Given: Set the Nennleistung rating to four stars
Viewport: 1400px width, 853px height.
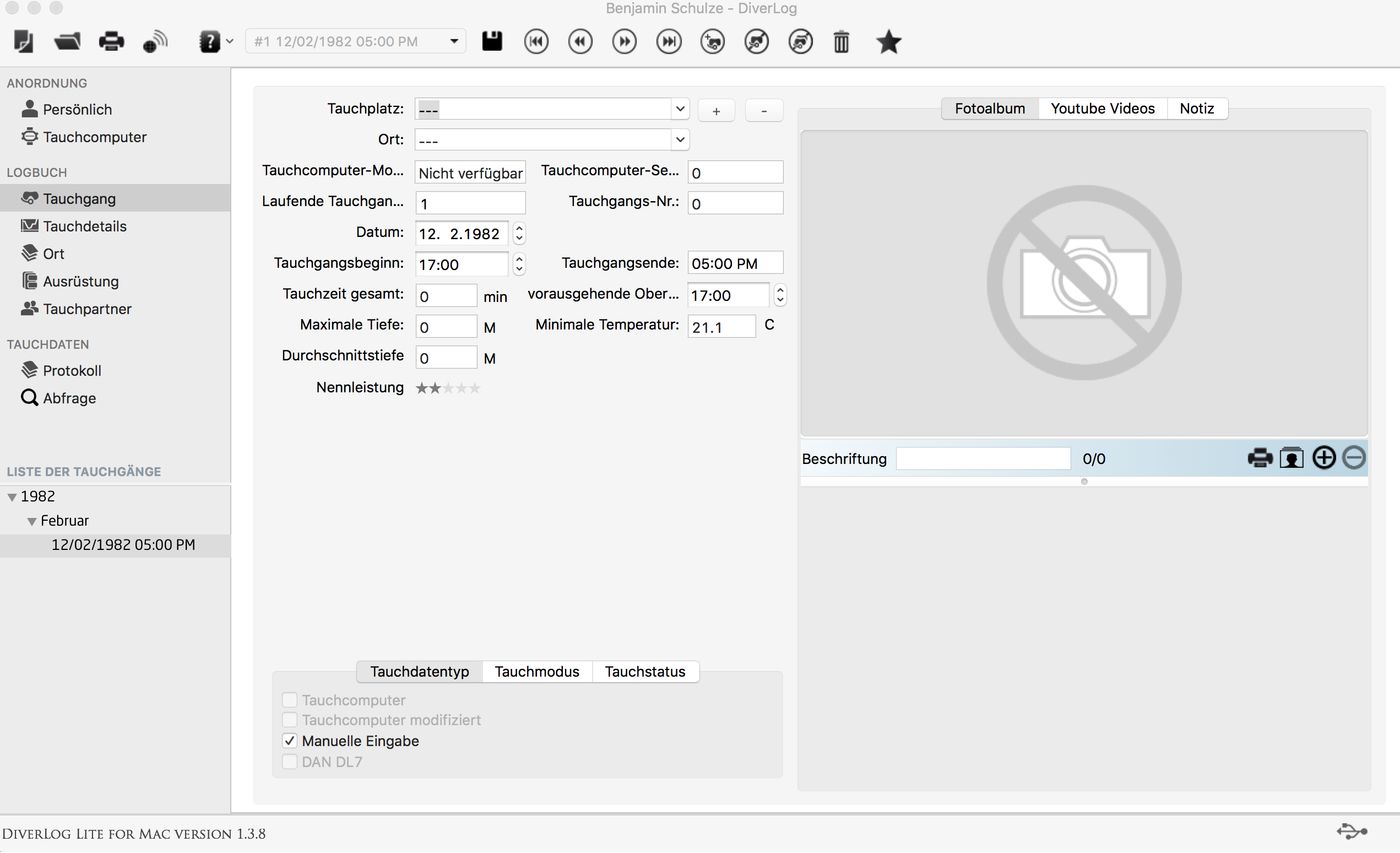Looking at the screenshot, I should coord(461,388).
